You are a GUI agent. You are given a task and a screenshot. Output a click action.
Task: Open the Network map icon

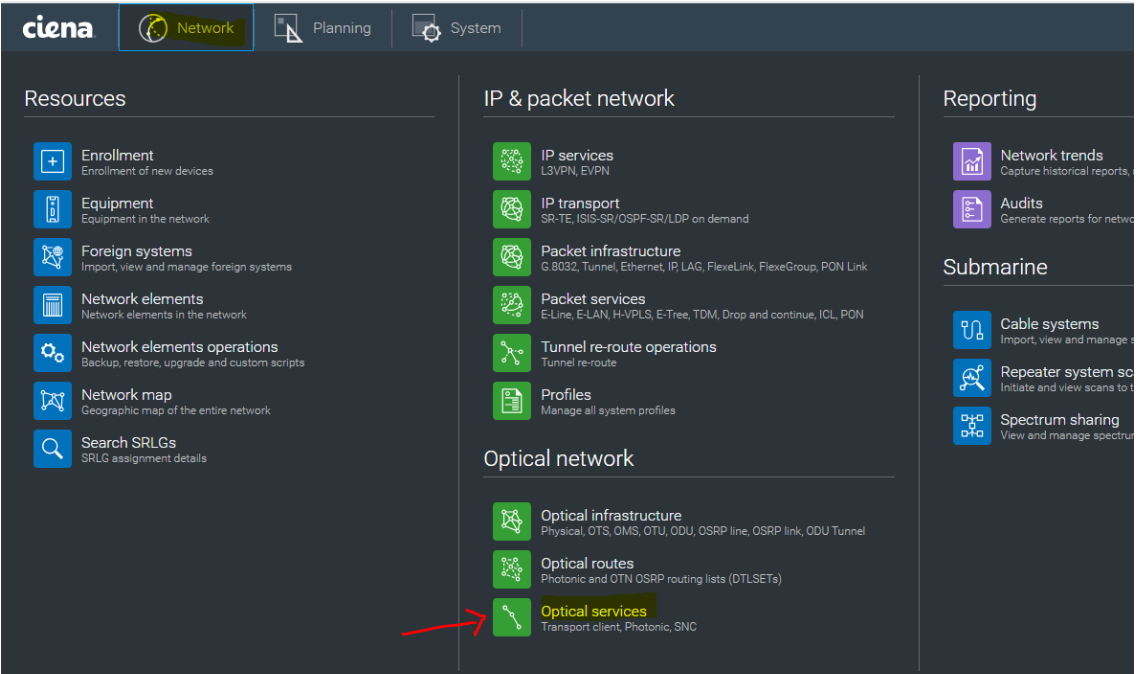[x=52, y=400]
